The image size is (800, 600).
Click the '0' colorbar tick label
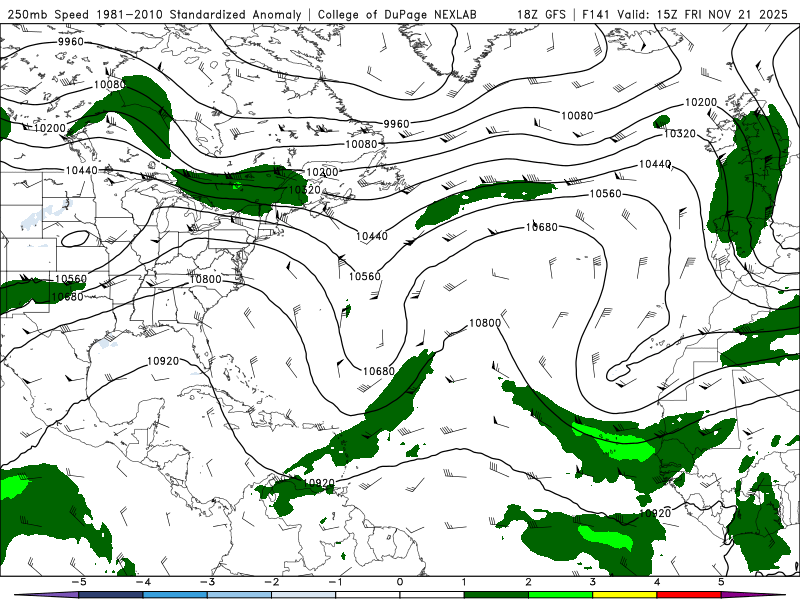point(400,582)
